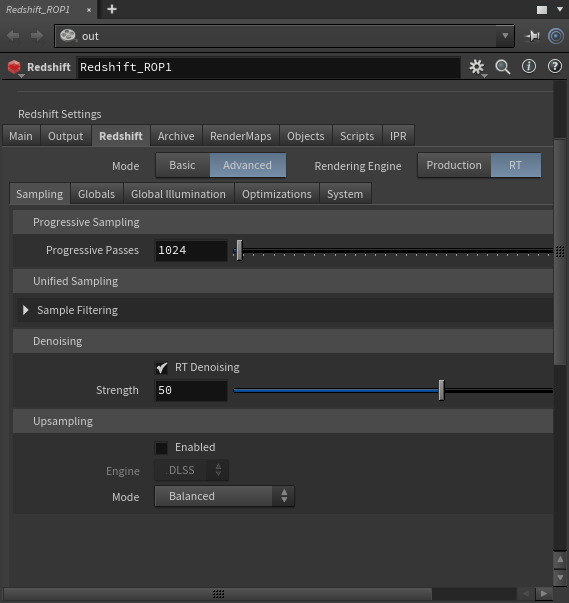
Task: Click the blue follow-selection circle icon
Action: (556, 36)
